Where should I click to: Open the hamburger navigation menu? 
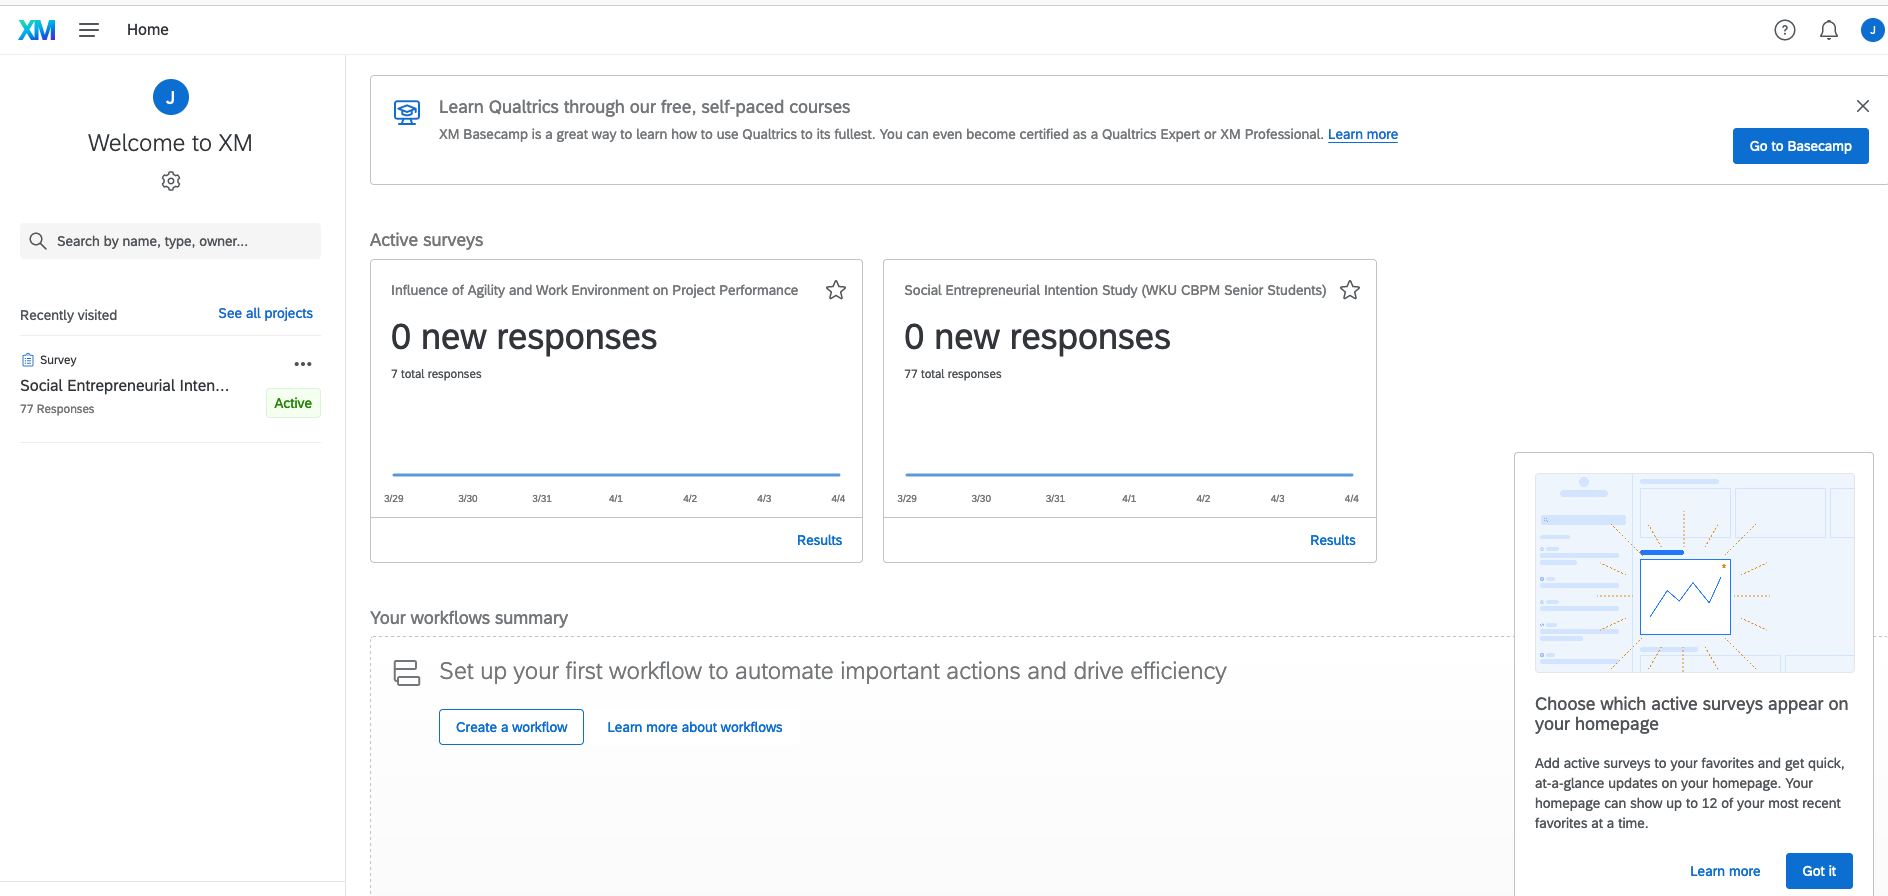point(89,30)
